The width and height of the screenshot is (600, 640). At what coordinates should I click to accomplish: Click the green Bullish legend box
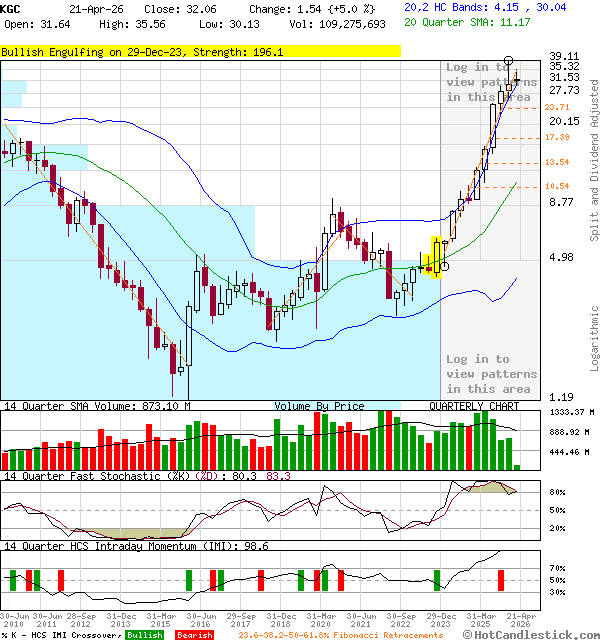(144, 634)
